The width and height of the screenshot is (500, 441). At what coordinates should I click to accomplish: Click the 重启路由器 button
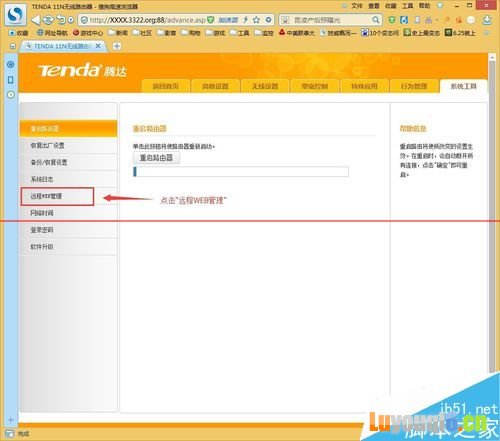click(156, 158)
